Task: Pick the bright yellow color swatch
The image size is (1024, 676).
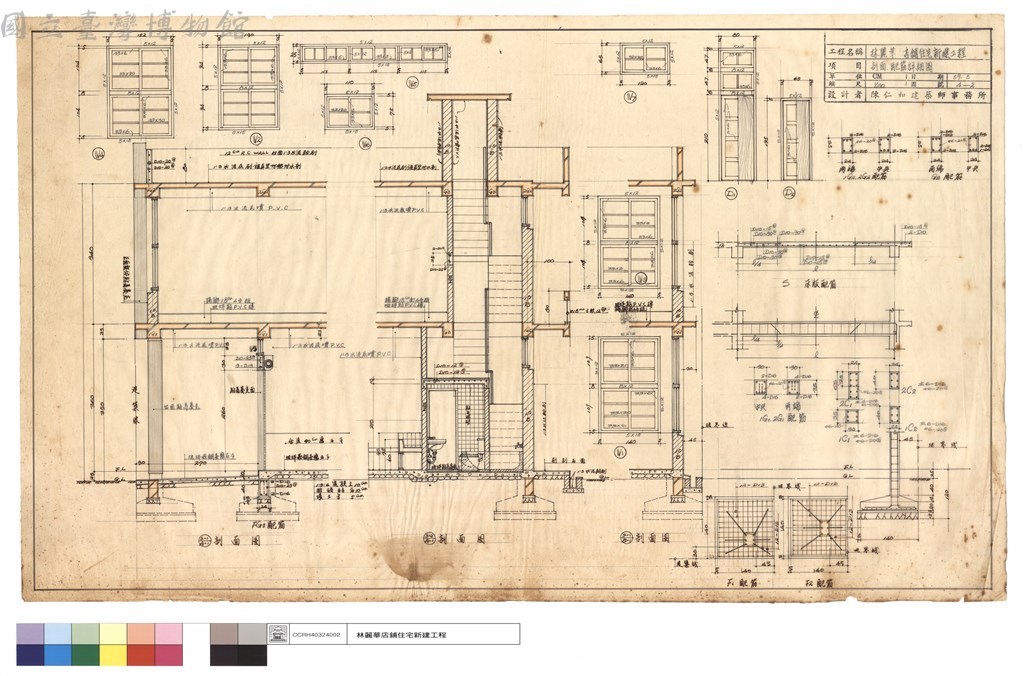Action: point(113,655)
